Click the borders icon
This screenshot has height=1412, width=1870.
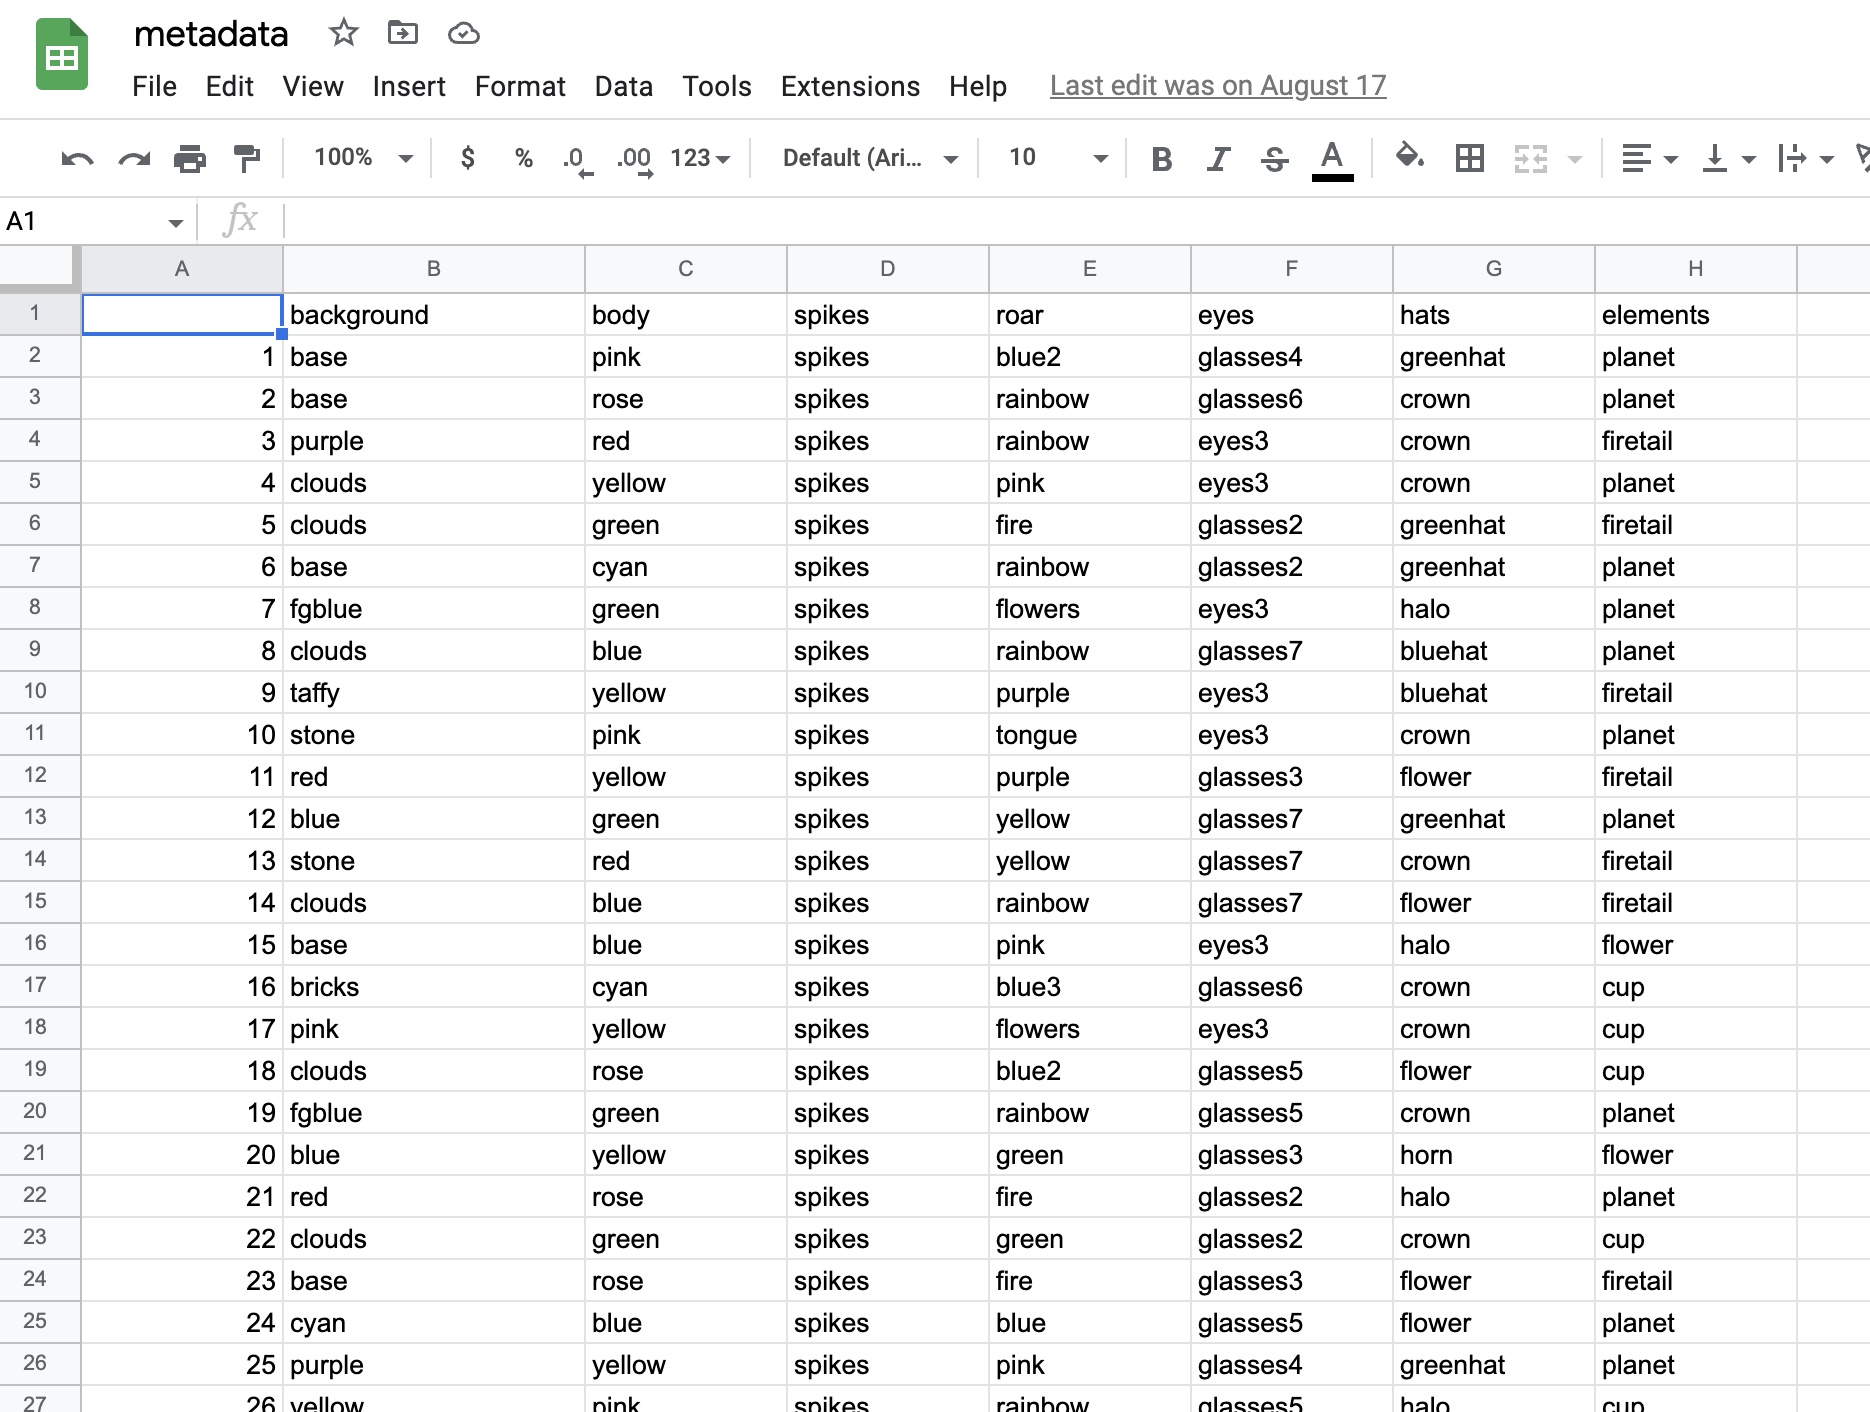pos(1469,158)
